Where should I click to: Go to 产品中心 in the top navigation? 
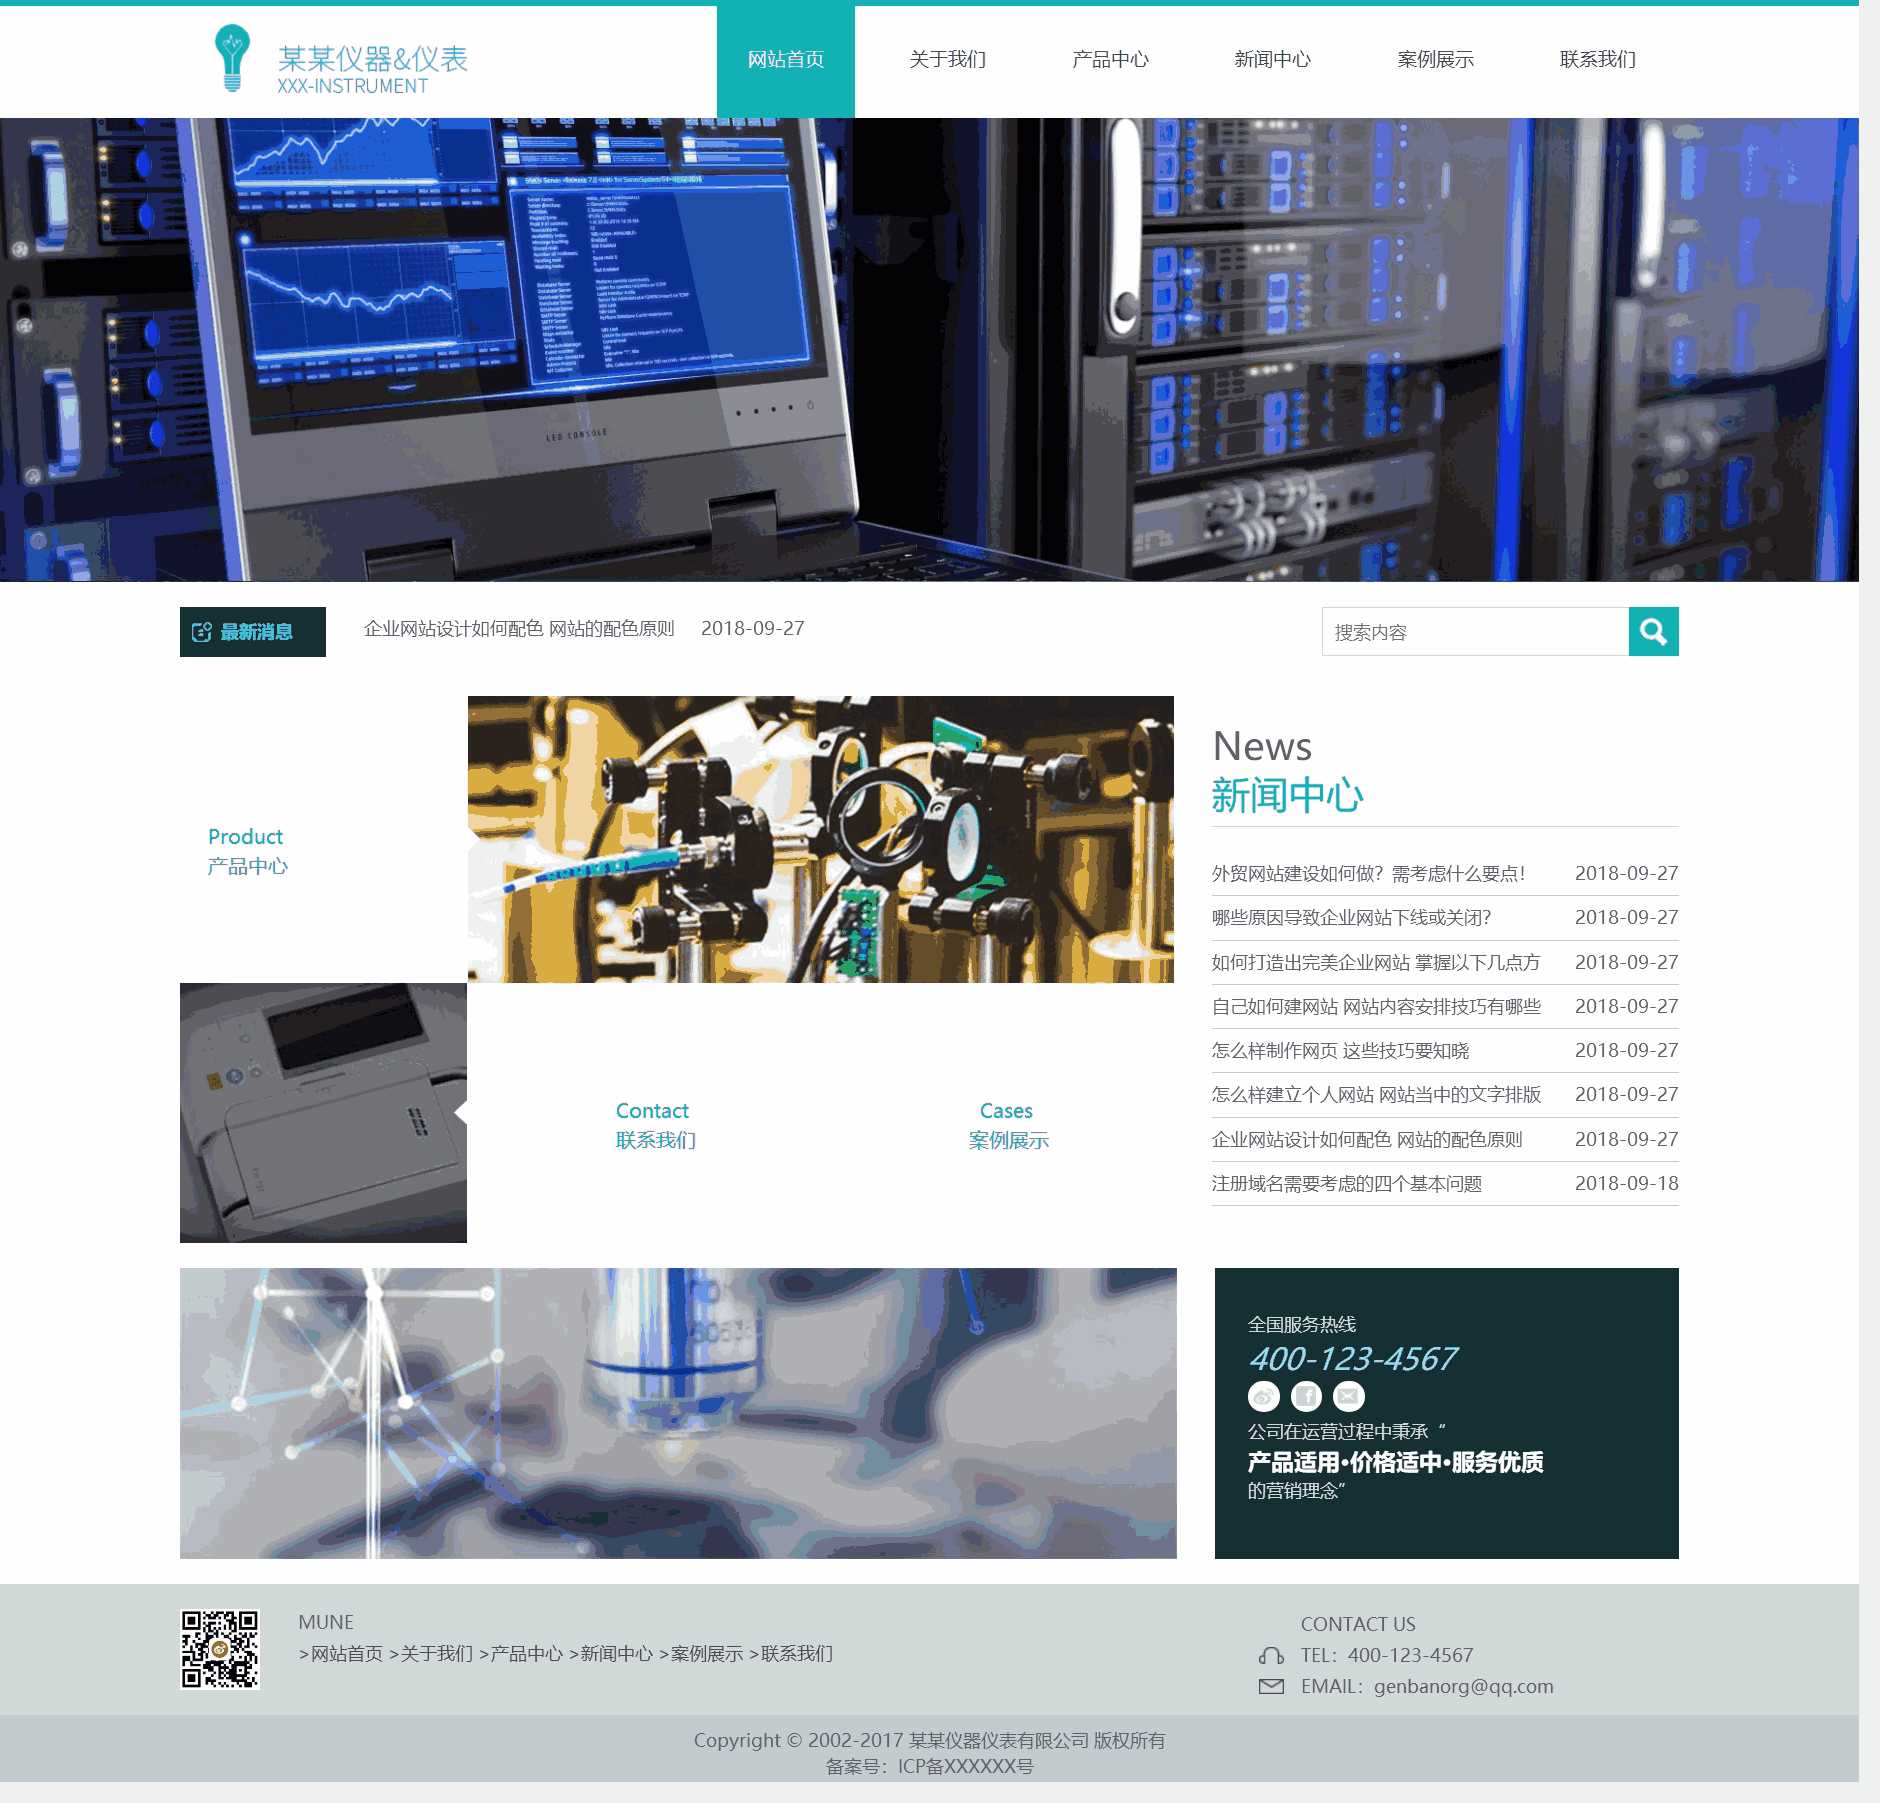click(1110, 60)
